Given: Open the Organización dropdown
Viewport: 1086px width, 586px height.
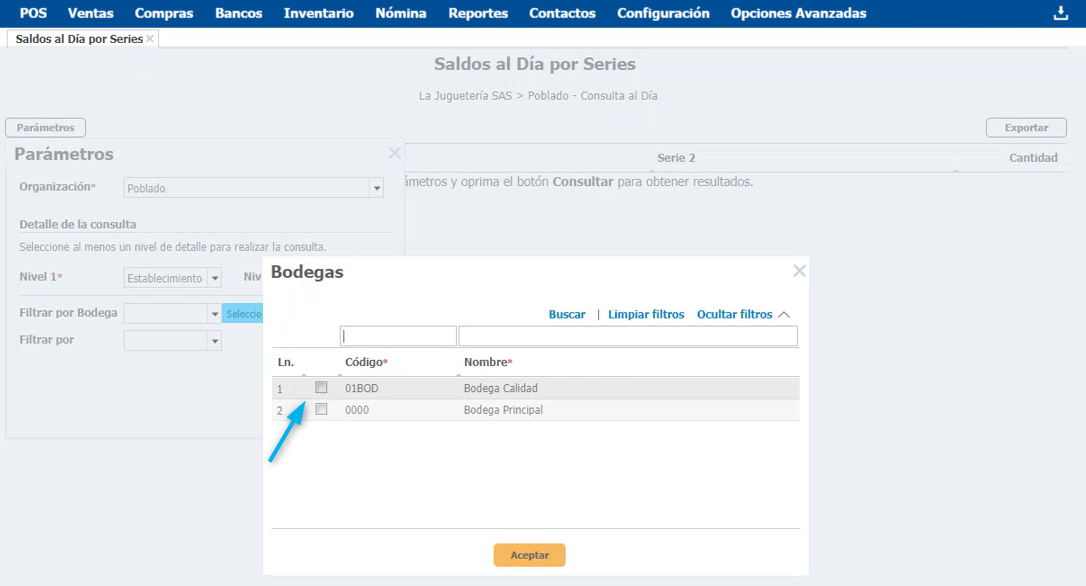Looking at the screenshot, I should click(x=376, y=188).
